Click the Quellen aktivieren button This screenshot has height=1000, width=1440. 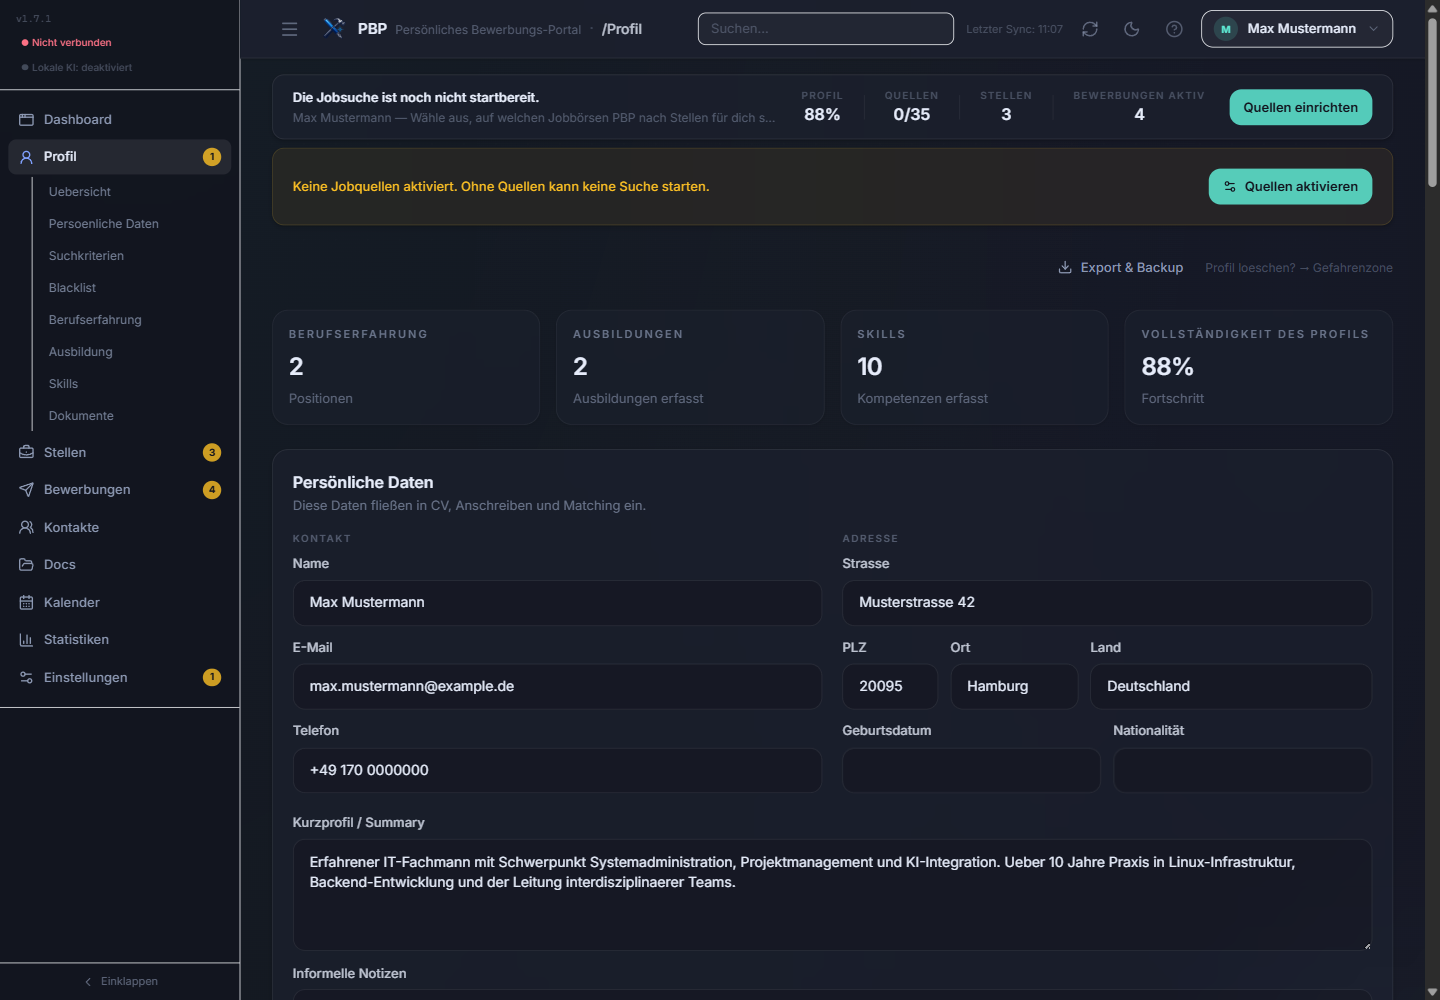pyautogui.click(x=1290, y=186)
